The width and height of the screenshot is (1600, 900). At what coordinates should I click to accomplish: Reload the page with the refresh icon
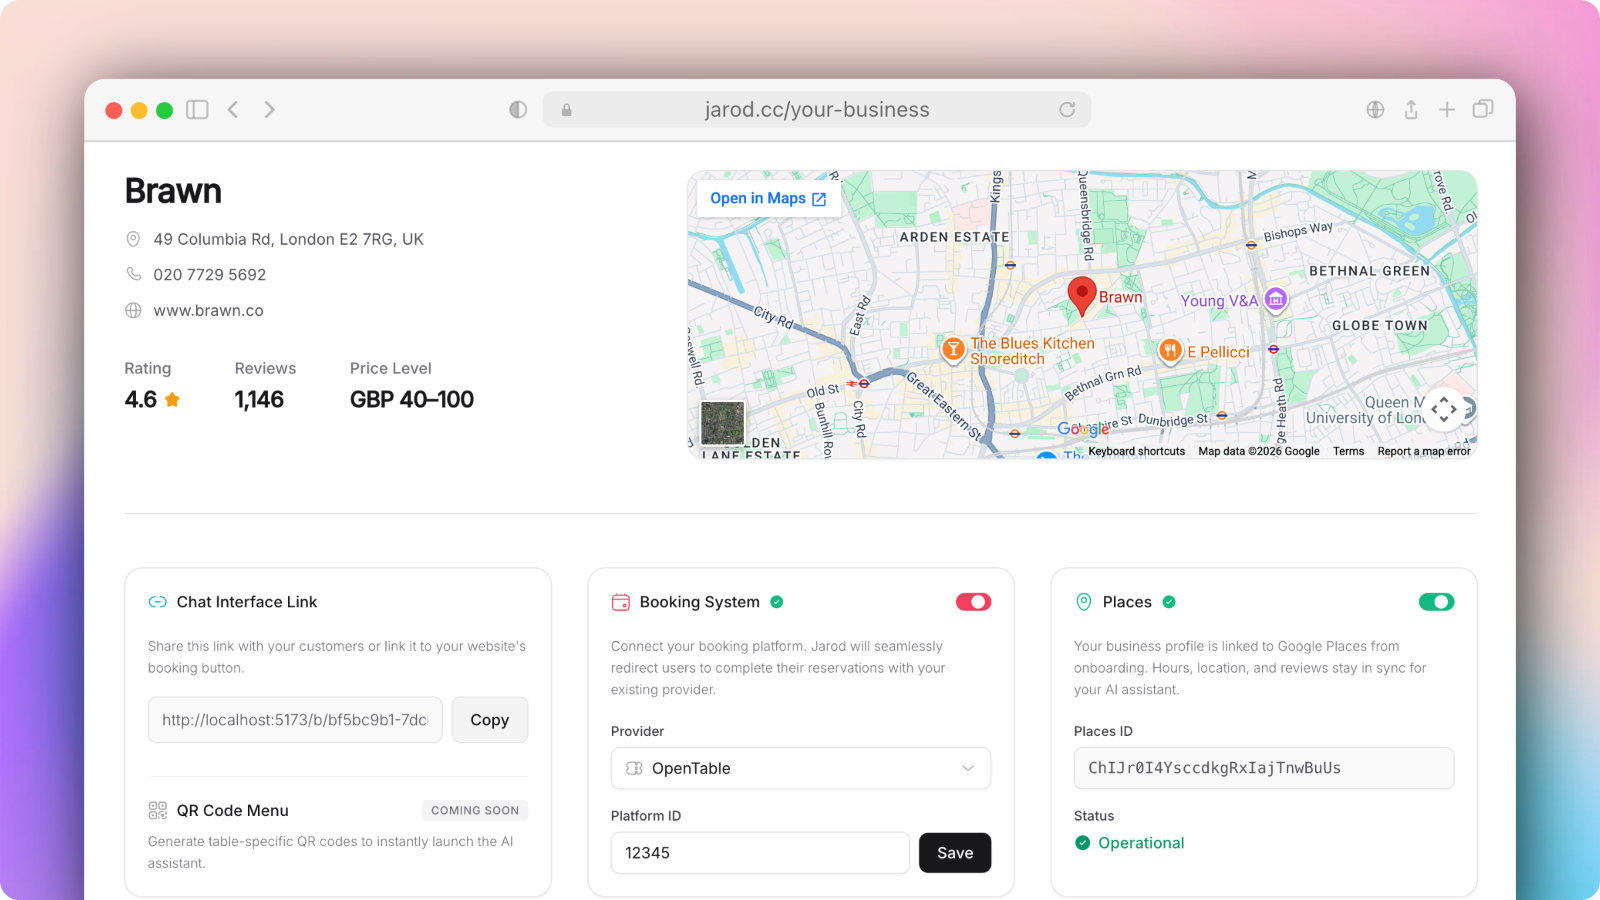click(1067, 110)
